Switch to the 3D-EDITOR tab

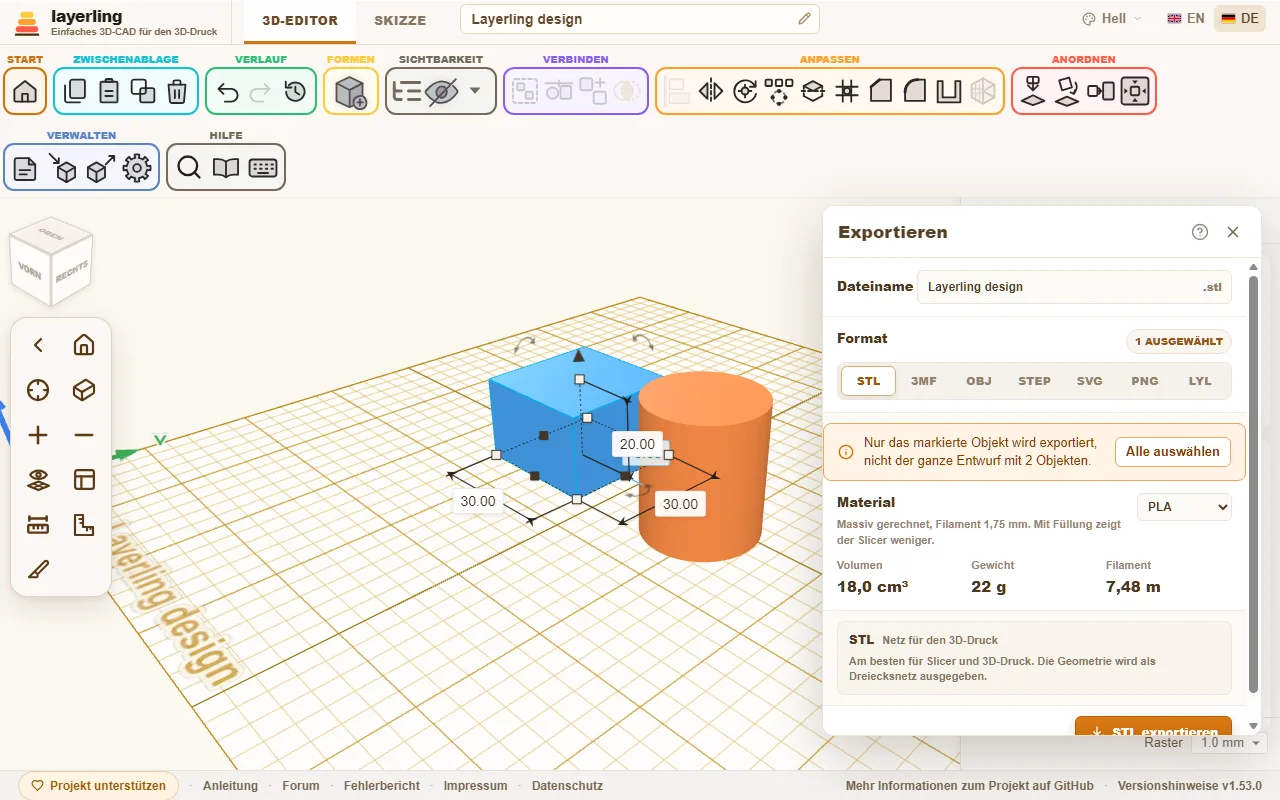[300, 20]
